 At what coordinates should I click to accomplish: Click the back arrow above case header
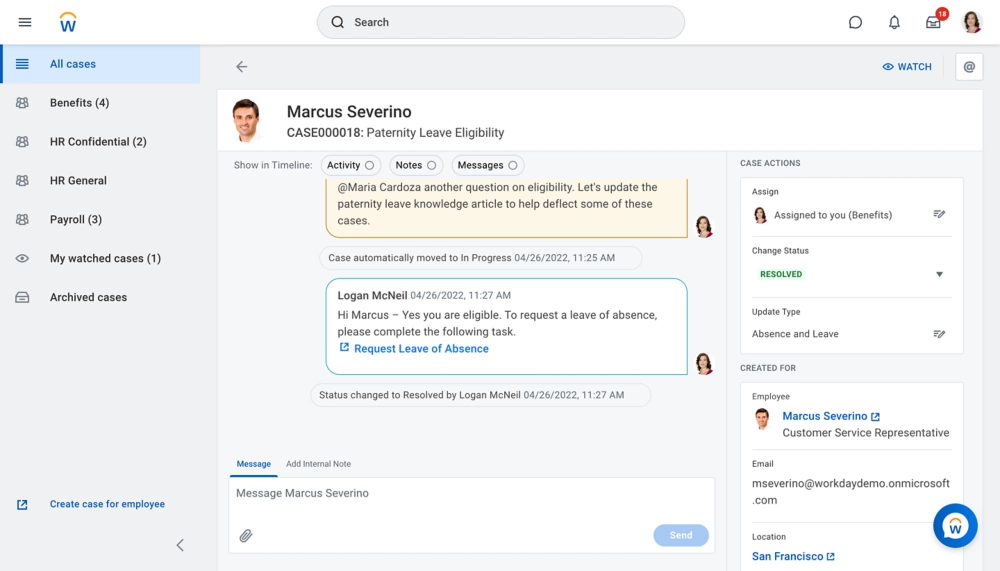click(241, 67)
